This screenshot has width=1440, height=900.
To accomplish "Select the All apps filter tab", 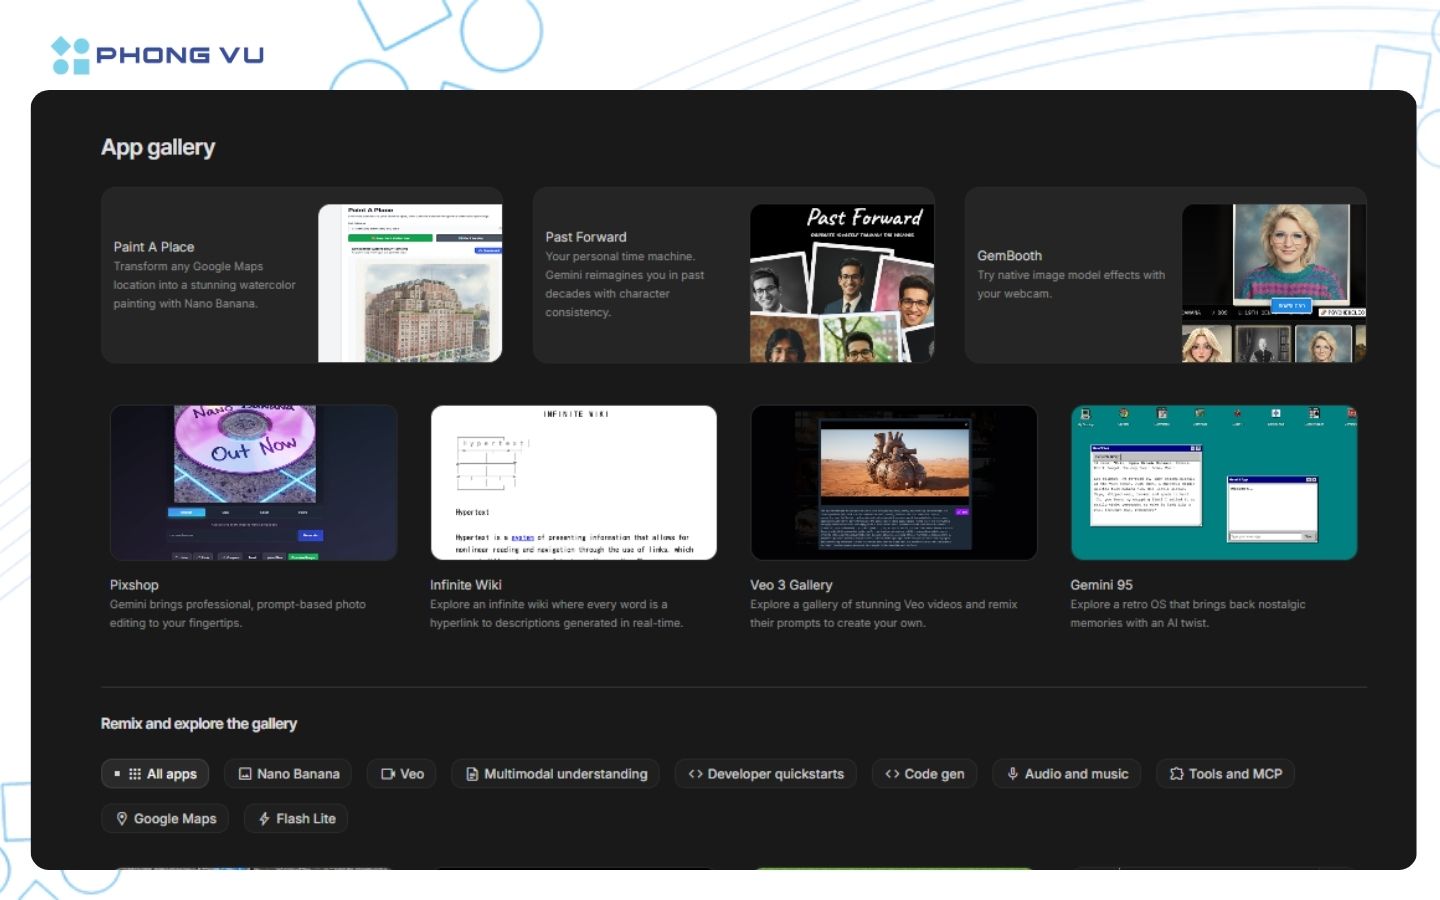I will [155, 773].
